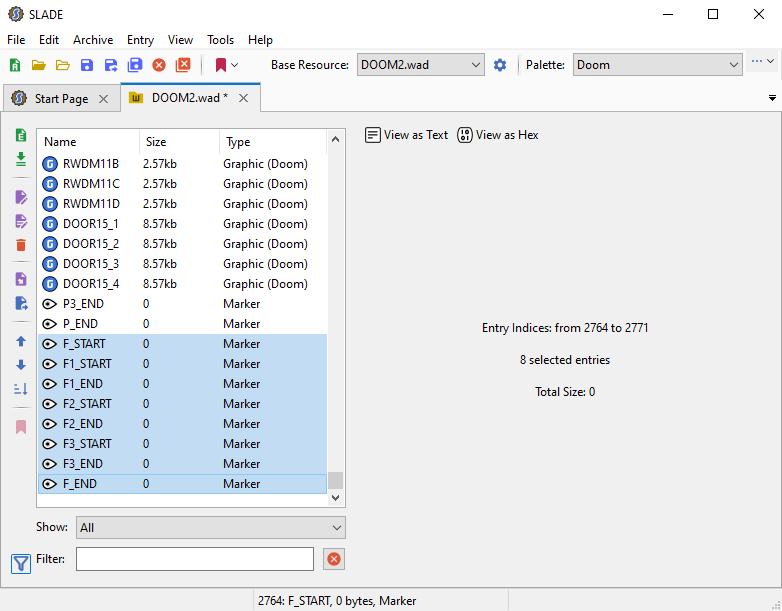Viewport: 782px width, 611px height.
Task: Open the Show category dropdown
Action: point(210,527)
